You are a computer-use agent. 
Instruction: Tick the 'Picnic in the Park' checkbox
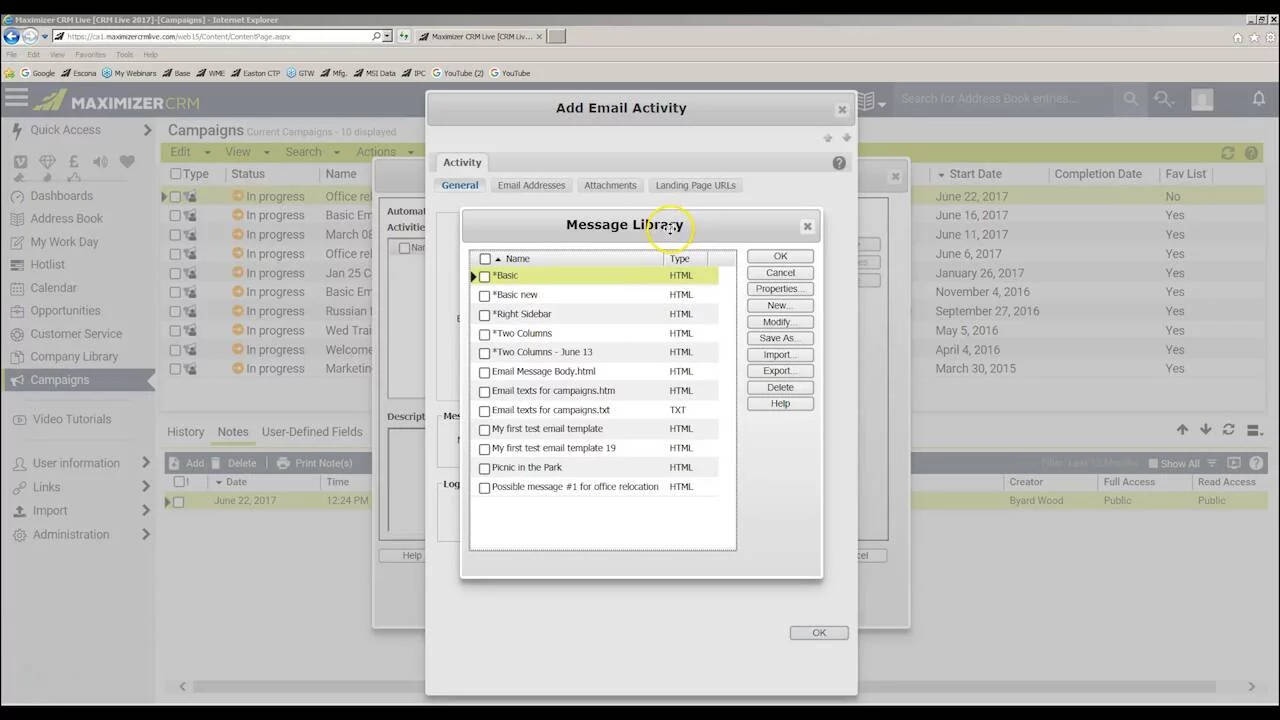pos(485,468)
